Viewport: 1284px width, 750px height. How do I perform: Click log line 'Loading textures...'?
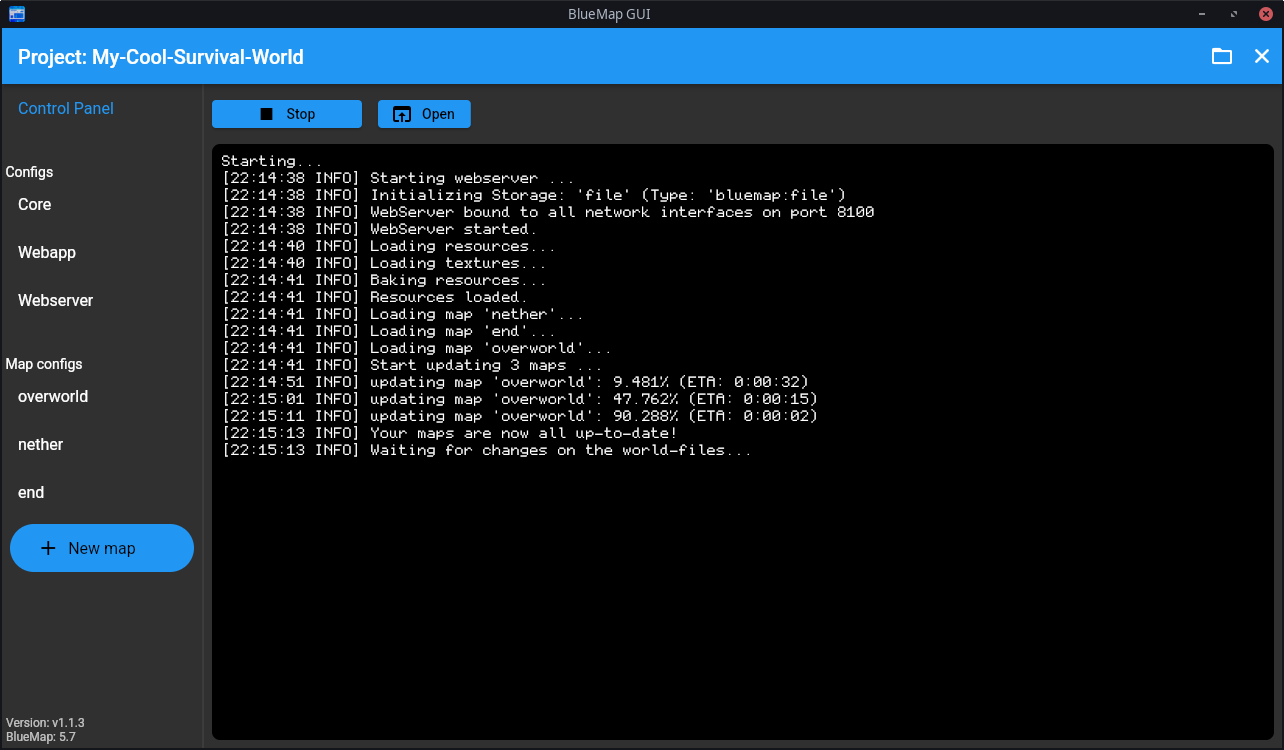pyautogui.click(x=384, y=263)
